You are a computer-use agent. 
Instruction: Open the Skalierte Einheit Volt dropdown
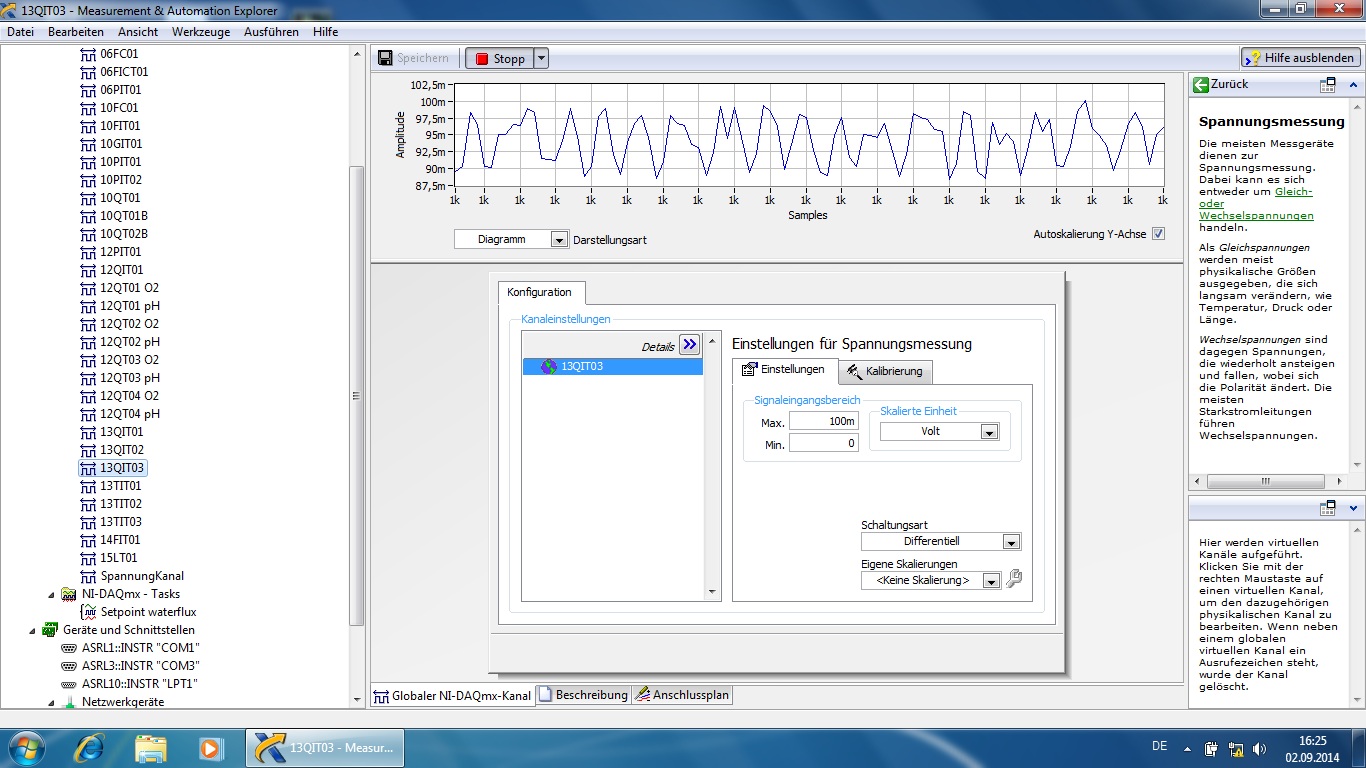(x=989, y=432)
